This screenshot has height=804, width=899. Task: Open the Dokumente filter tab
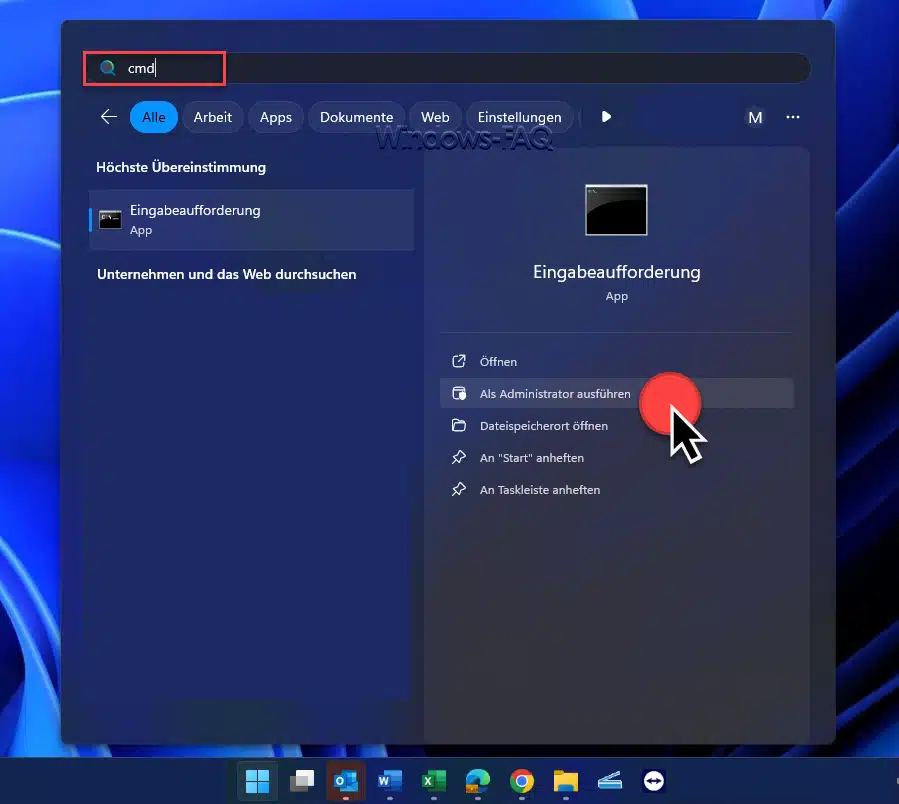(x=357, y=117)
